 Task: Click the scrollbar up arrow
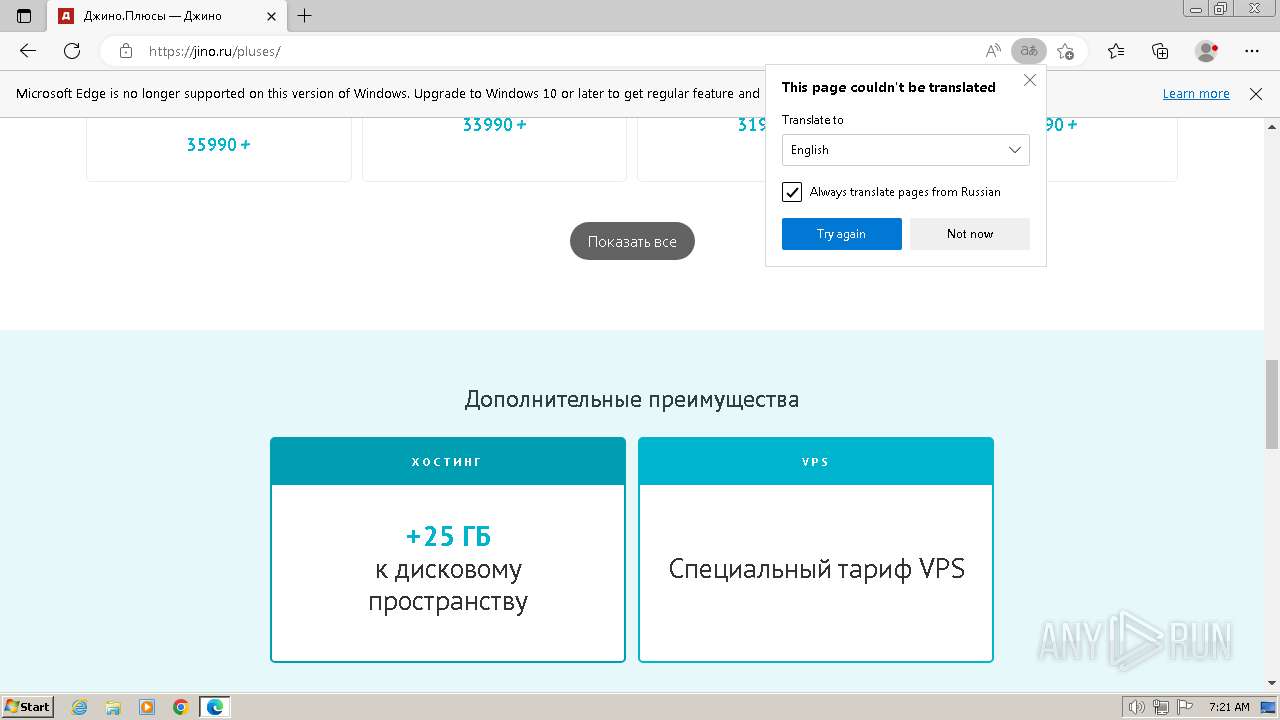[x=1272, y=126]
